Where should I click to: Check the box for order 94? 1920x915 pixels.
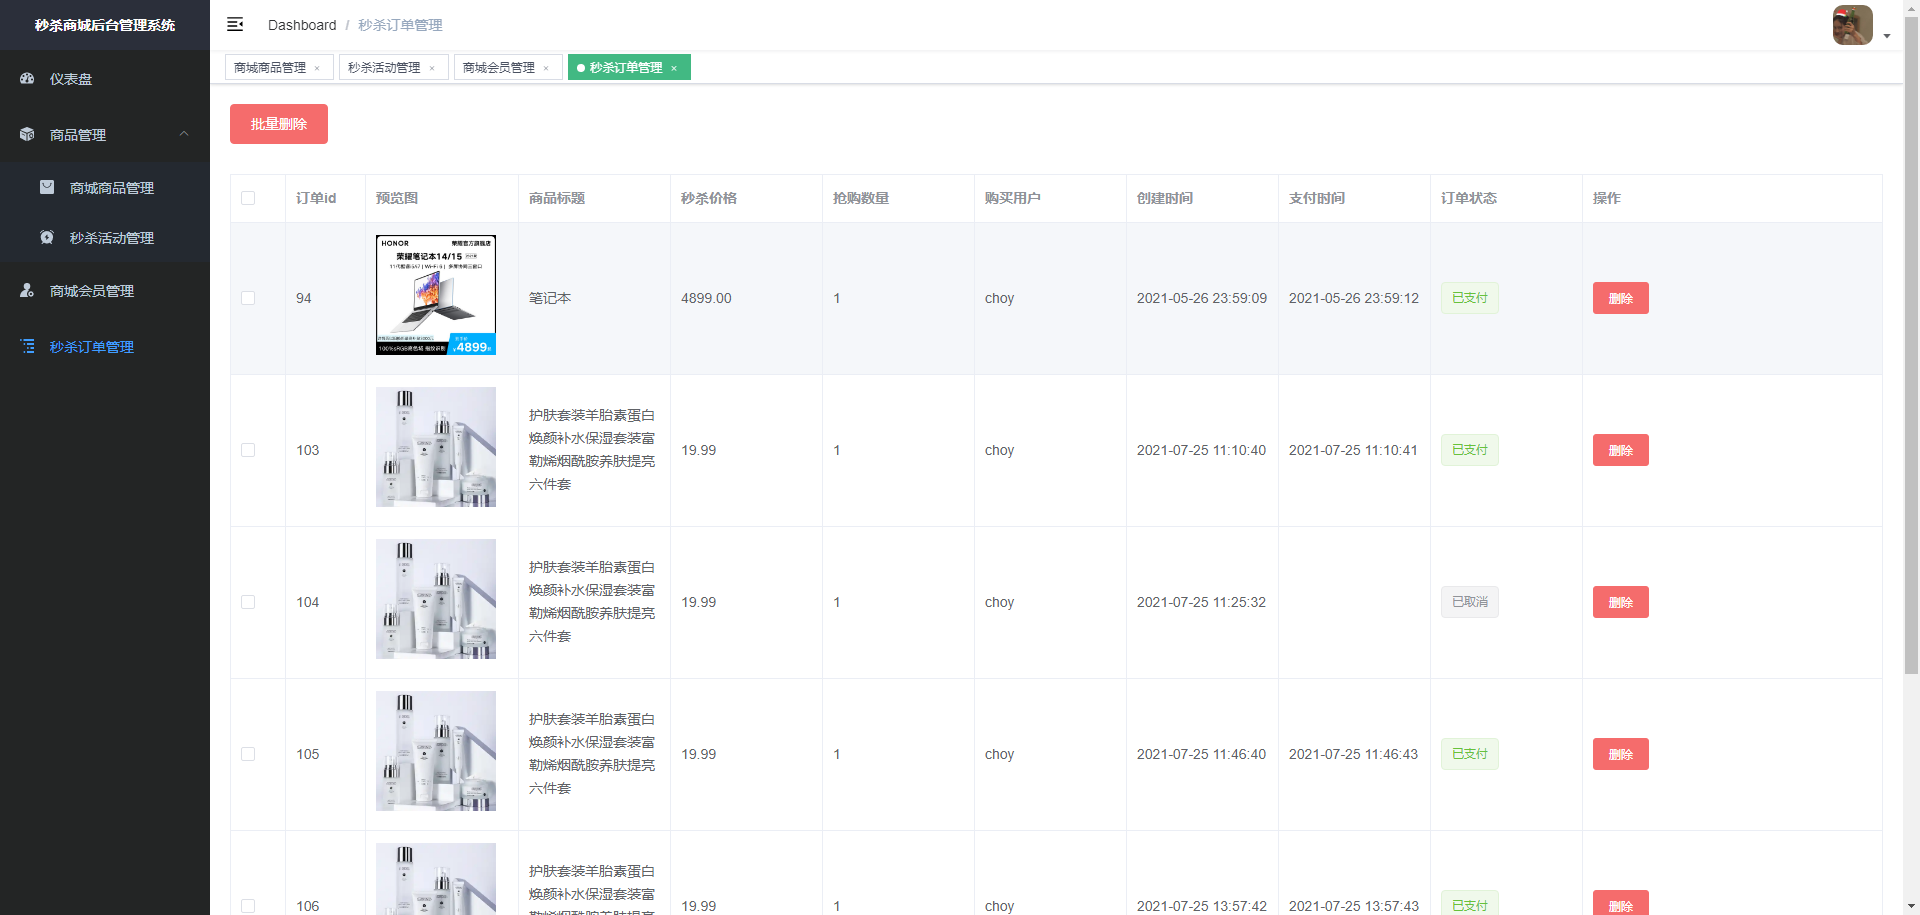[248, 298]
